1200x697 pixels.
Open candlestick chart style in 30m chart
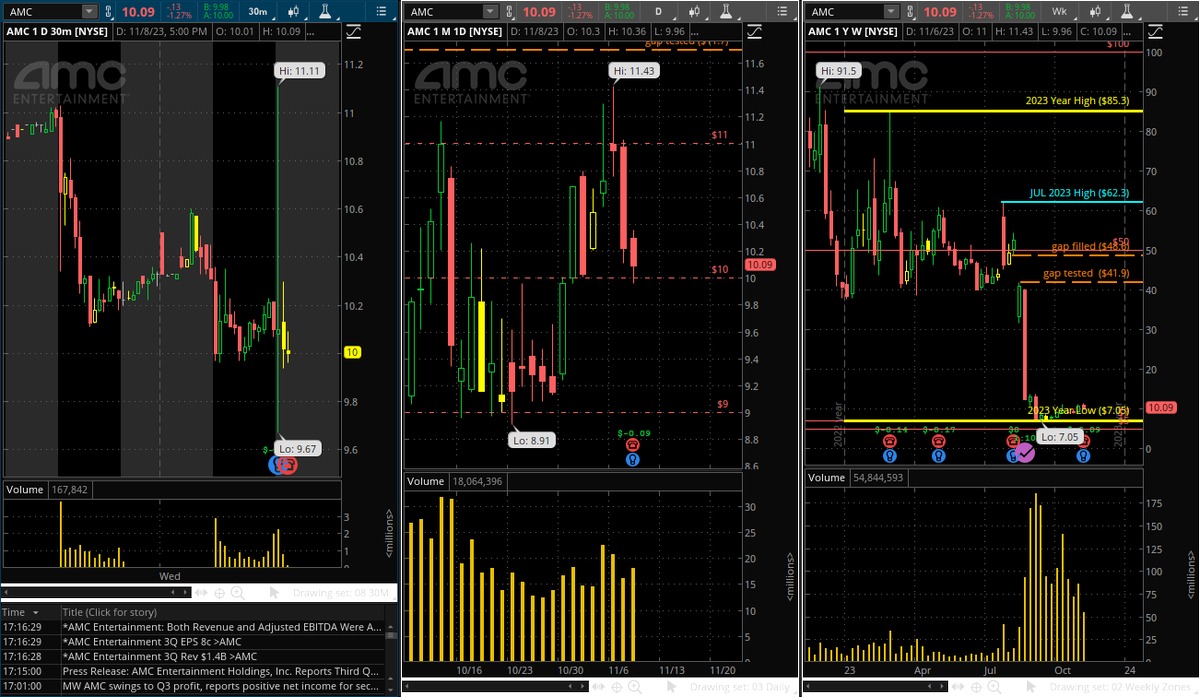(293, 11)
